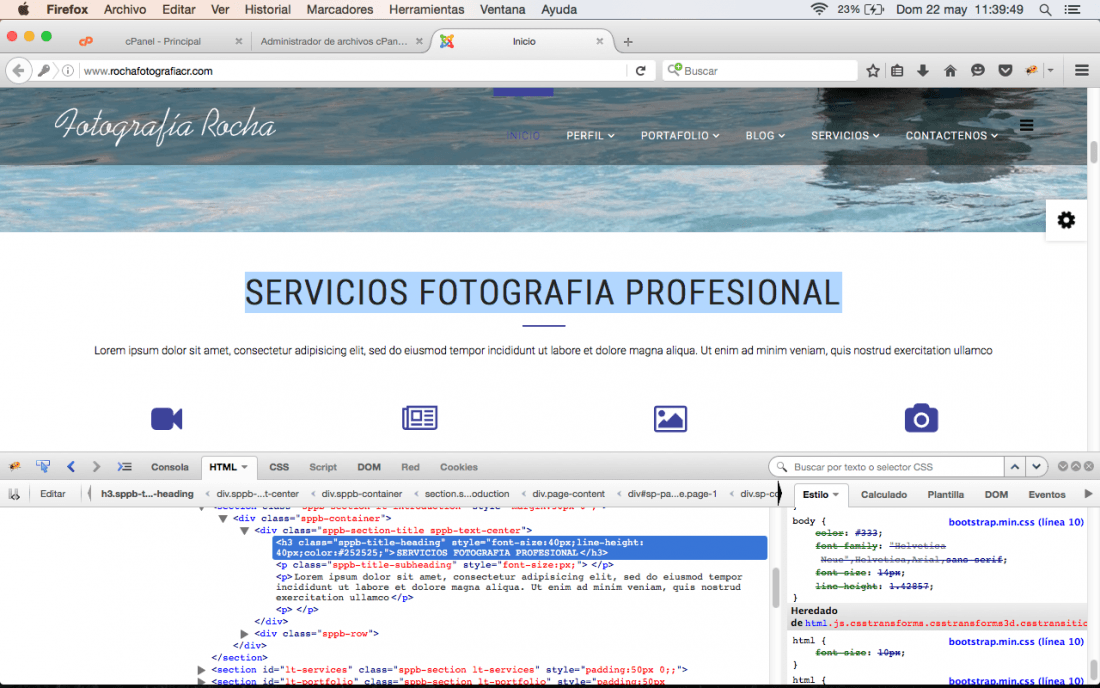The image size is (1100, 688).
Task: Select div.sppb-container in the breadcrumb path
Action: [x=362, y=494]
